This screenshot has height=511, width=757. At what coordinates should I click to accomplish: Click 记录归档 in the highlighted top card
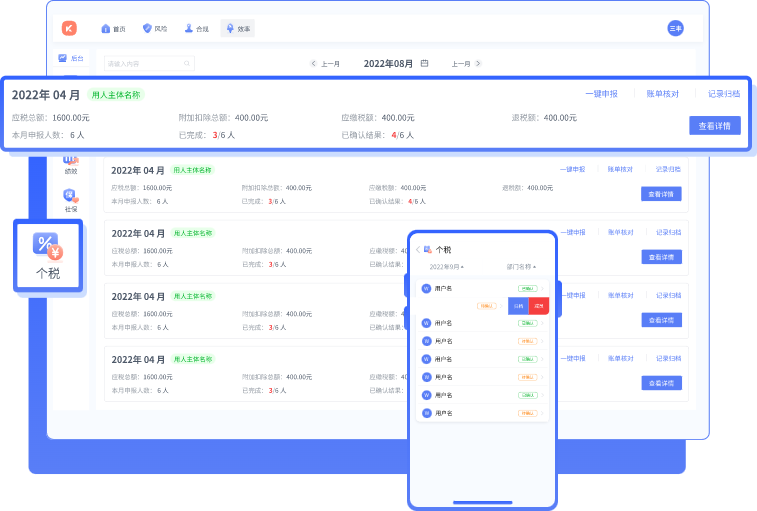(x=723, y=94)
